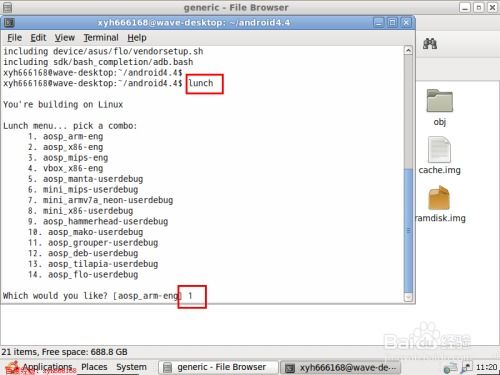The width and height of the screenshot is (500, 375).
Task: Click the 11:20 clock in panel
Action: [486, 367]
